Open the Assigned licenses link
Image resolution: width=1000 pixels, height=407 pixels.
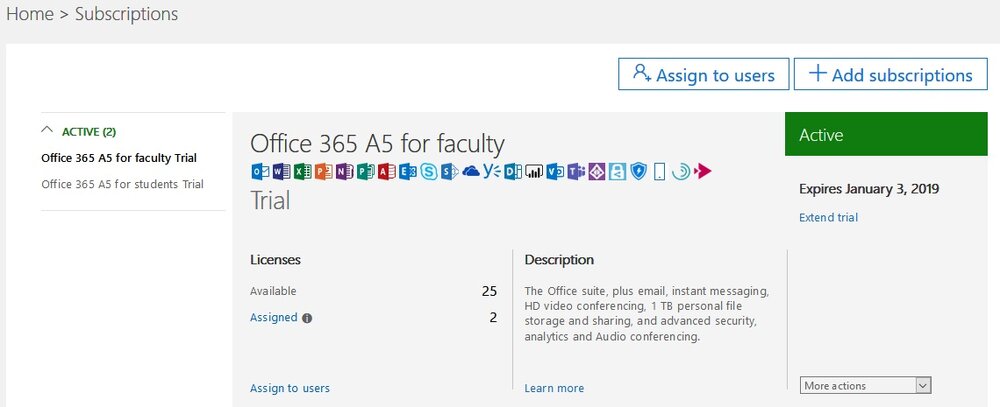(x=274, y=317)
